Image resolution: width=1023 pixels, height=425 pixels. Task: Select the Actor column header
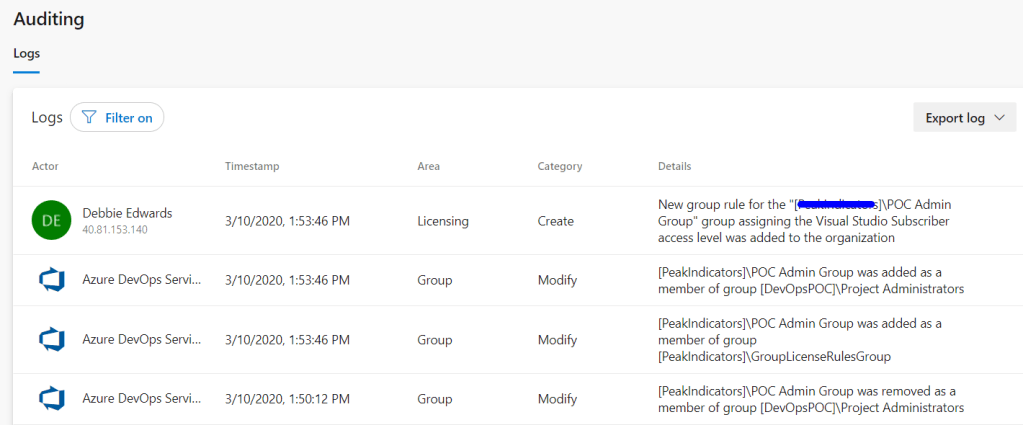(x=45, y=166)
